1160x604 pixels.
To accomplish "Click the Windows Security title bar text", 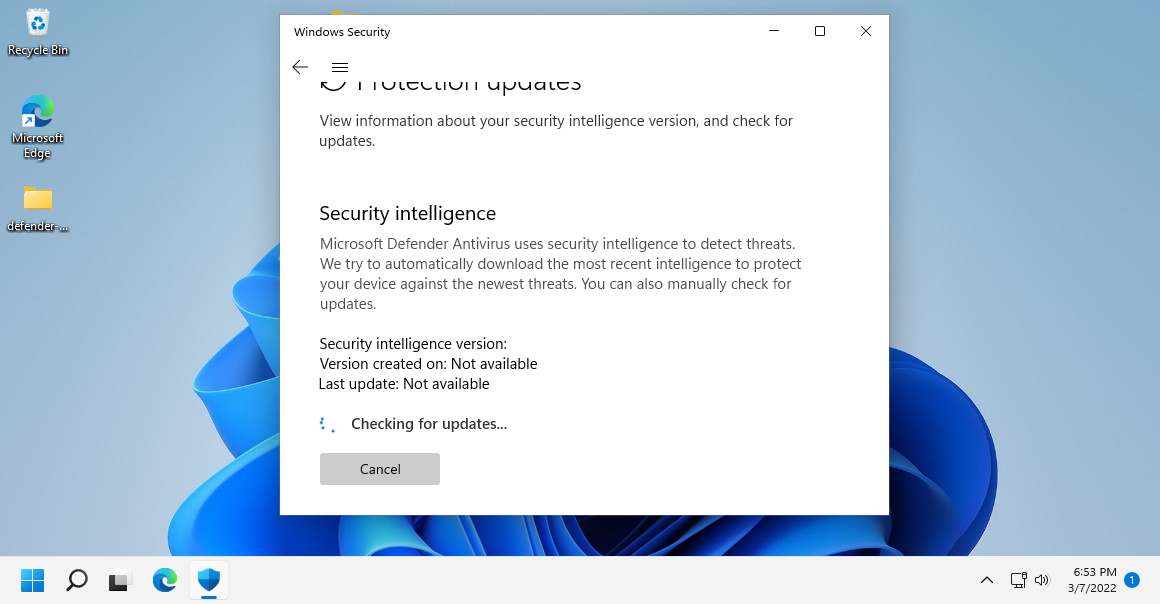I will click(342, 32).
